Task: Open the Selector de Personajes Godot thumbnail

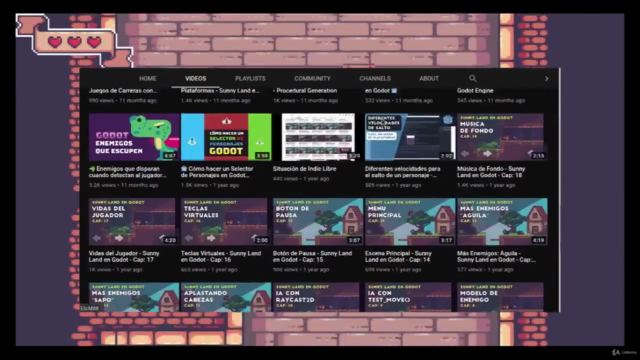Action: click(226, 137)
